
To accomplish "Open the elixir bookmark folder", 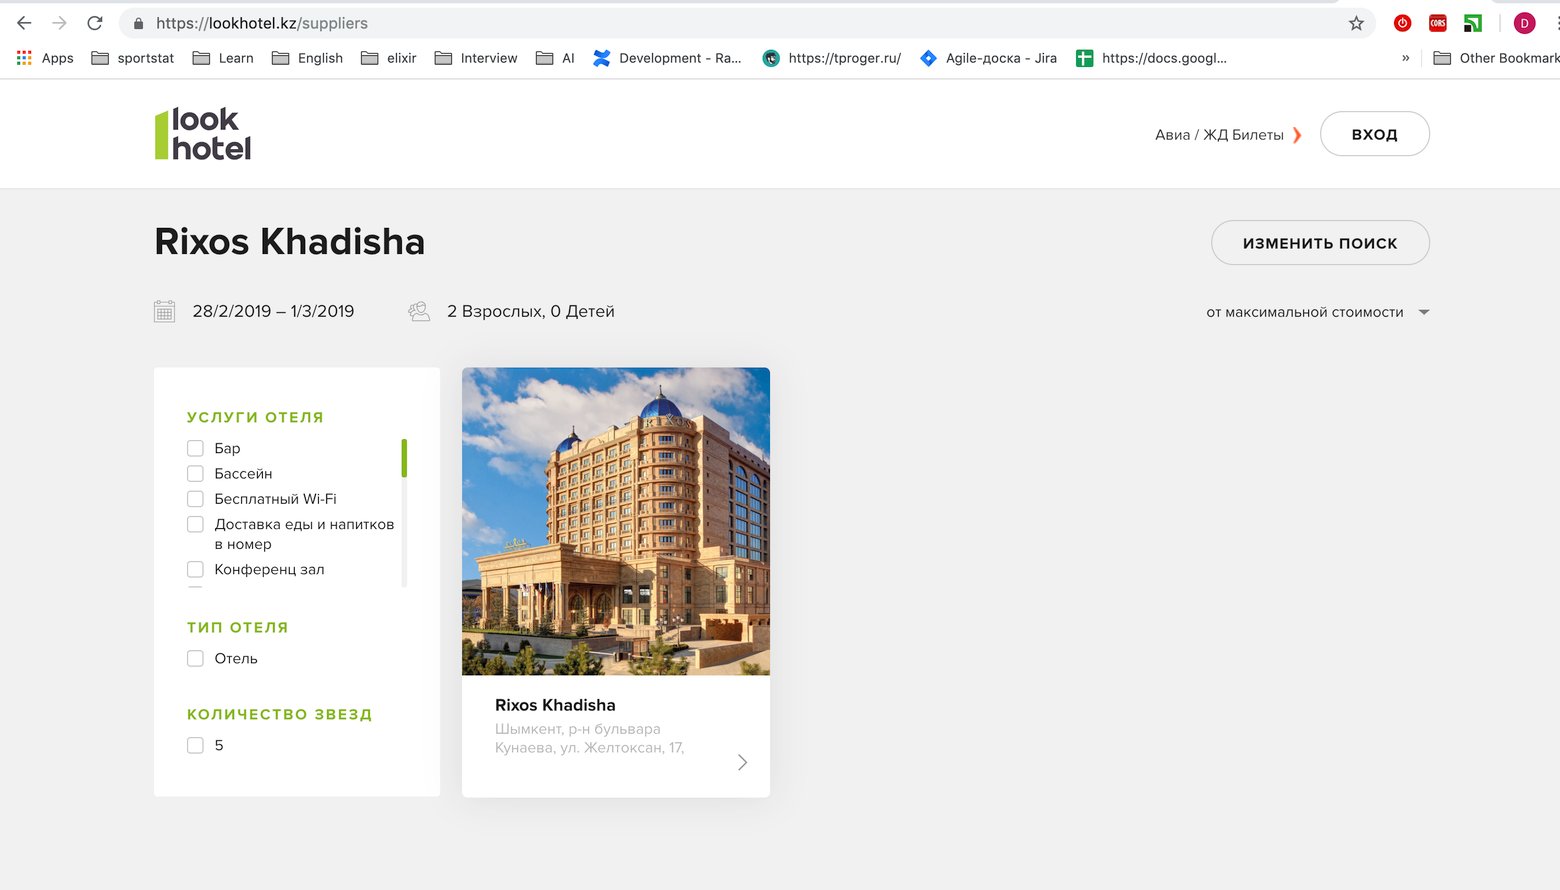I will coord(389,58).
